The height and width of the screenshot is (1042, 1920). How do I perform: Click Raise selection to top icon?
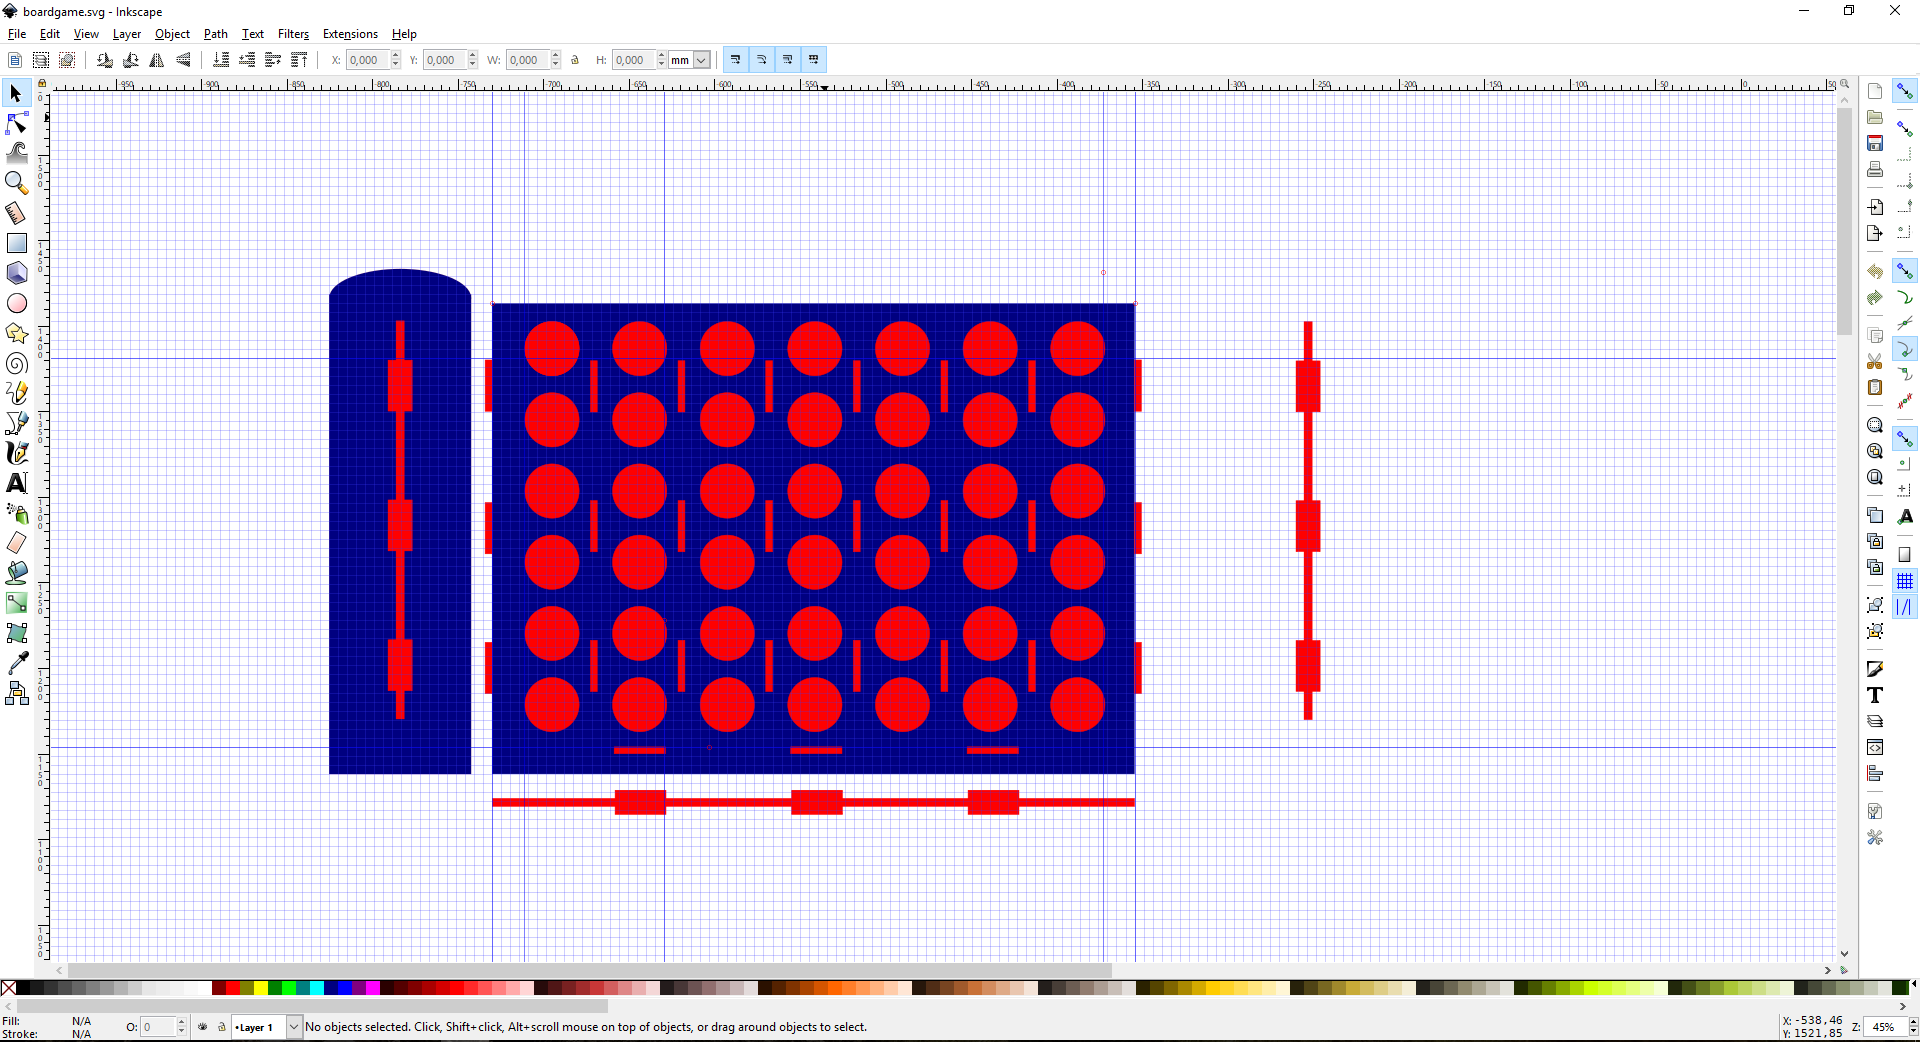tap(299, 60)
